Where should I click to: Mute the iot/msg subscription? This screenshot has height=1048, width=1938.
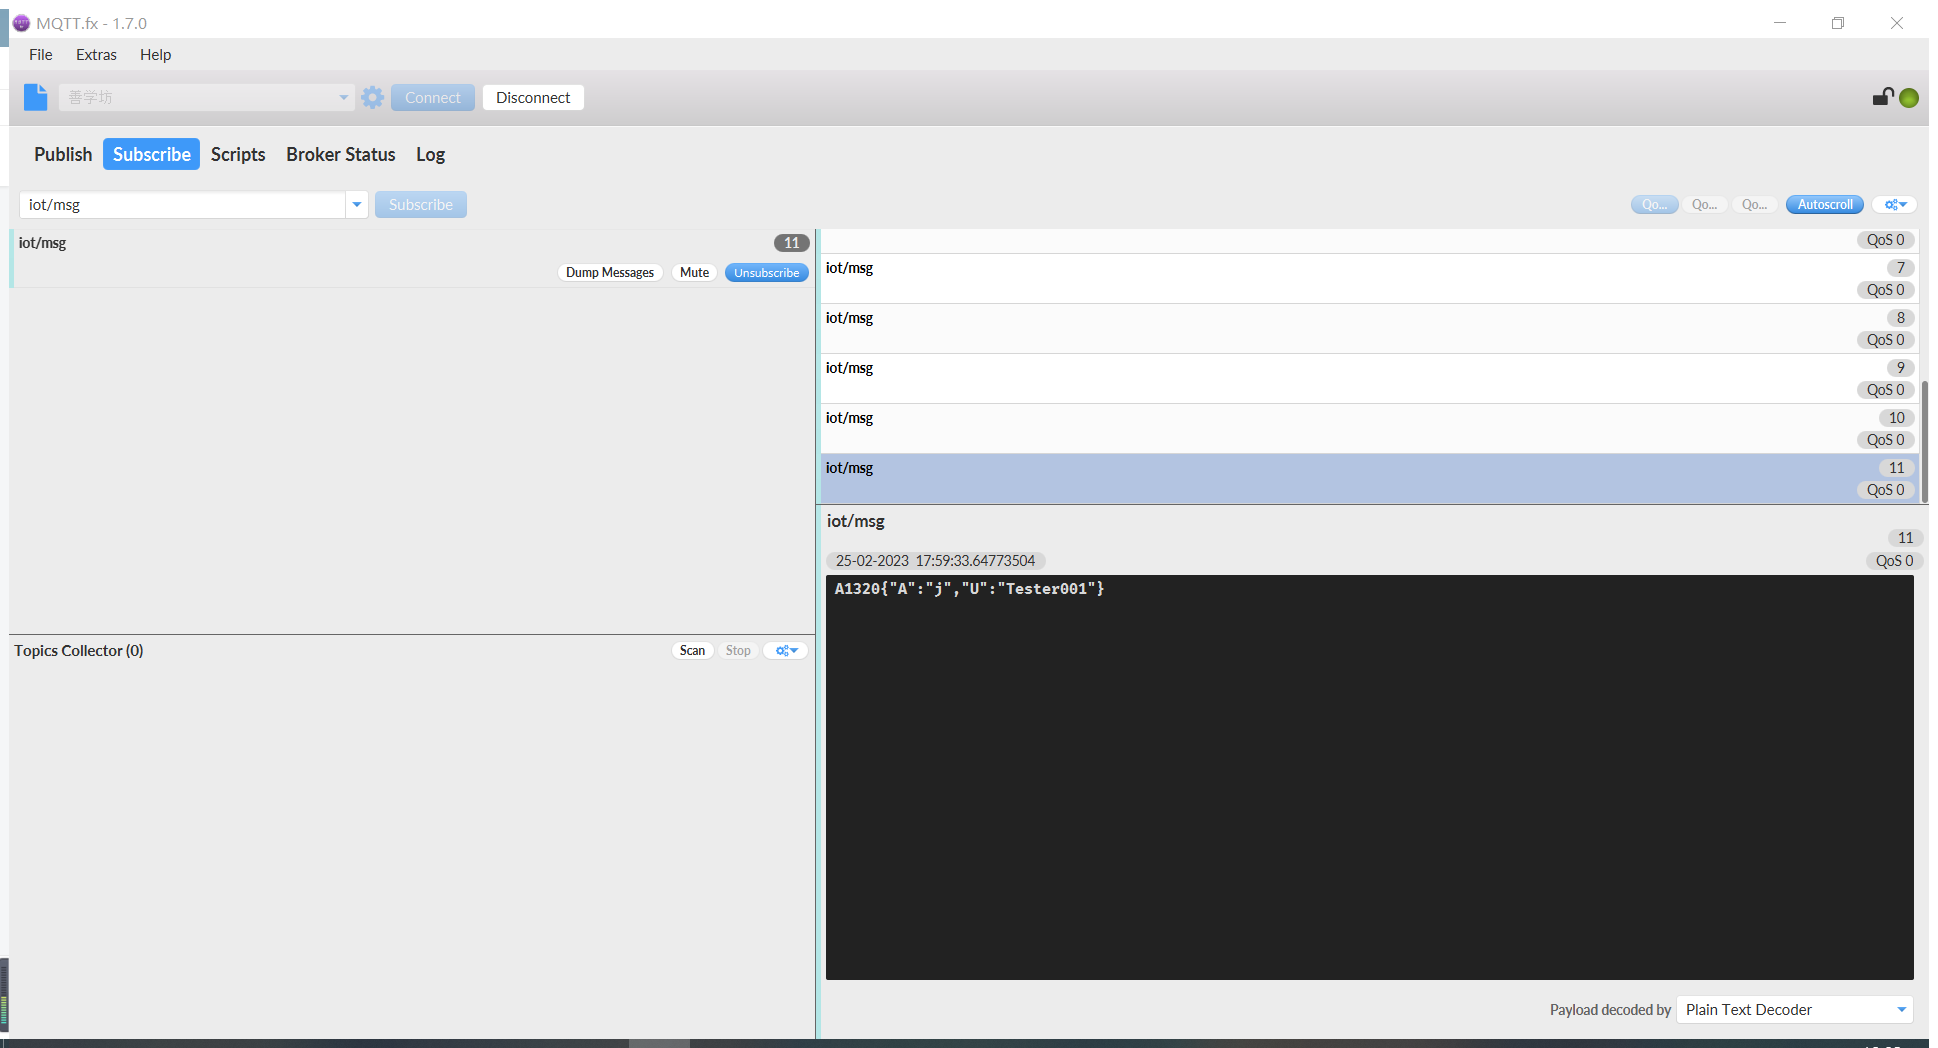(695, 272)
